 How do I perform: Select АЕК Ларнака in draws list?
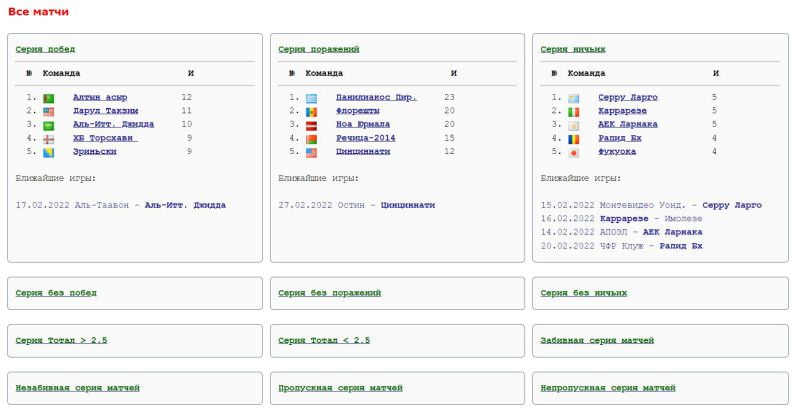coord(627,125)
